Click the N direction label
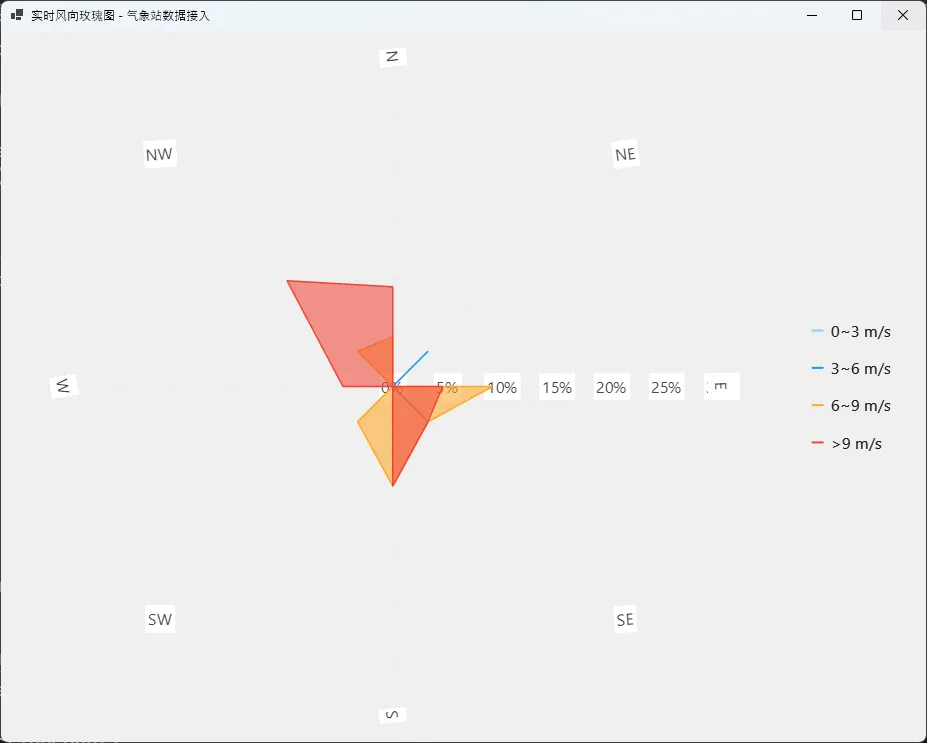The image size is (927, 743). tap(393, 57)
